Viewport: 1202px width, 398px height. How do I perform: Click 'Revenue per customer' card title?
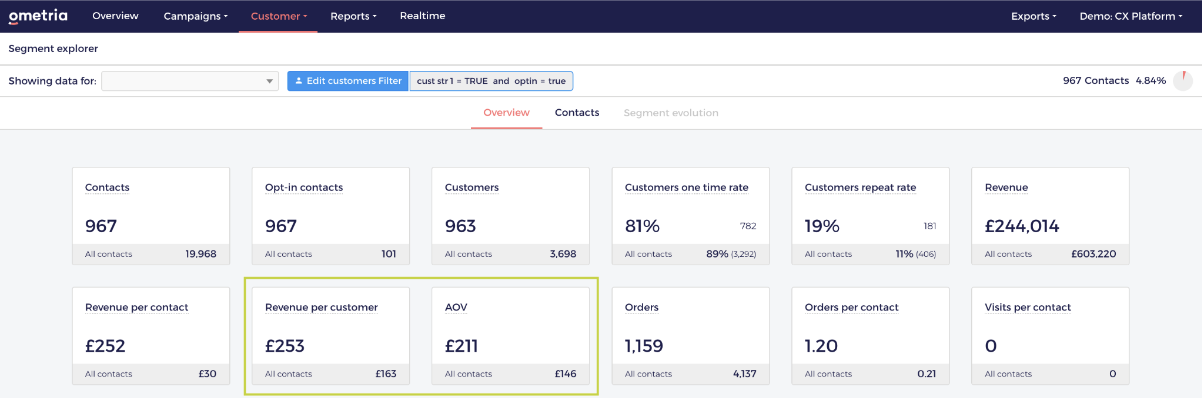coord(321,307)
